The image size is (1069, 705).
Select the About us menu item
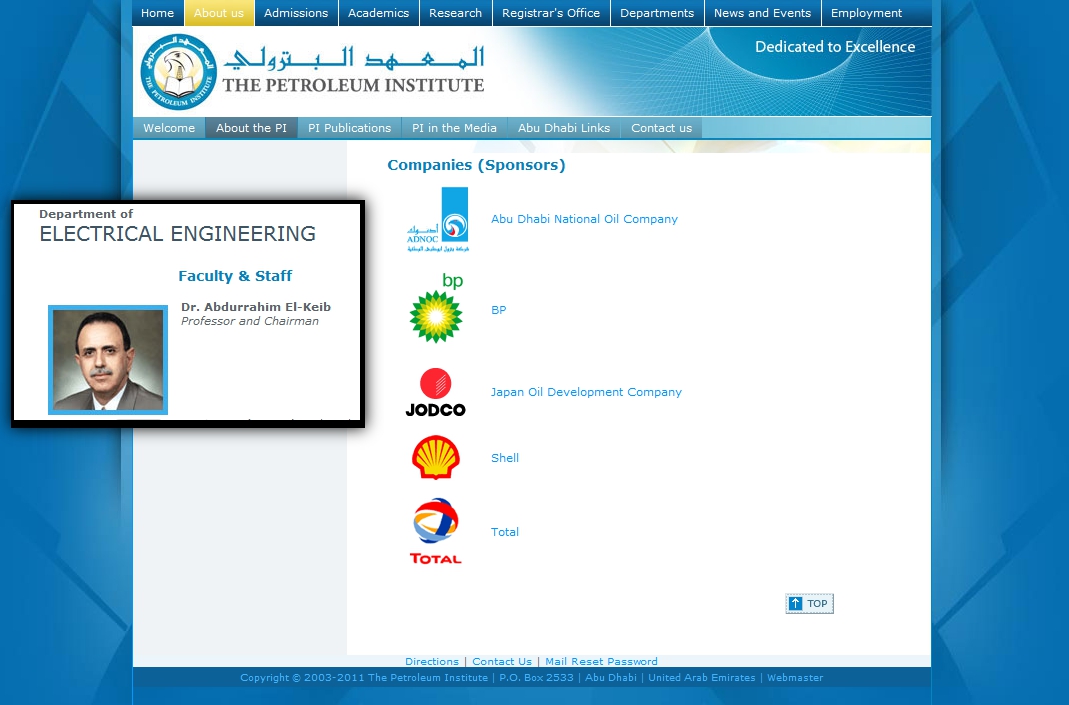tap(219, 13)
